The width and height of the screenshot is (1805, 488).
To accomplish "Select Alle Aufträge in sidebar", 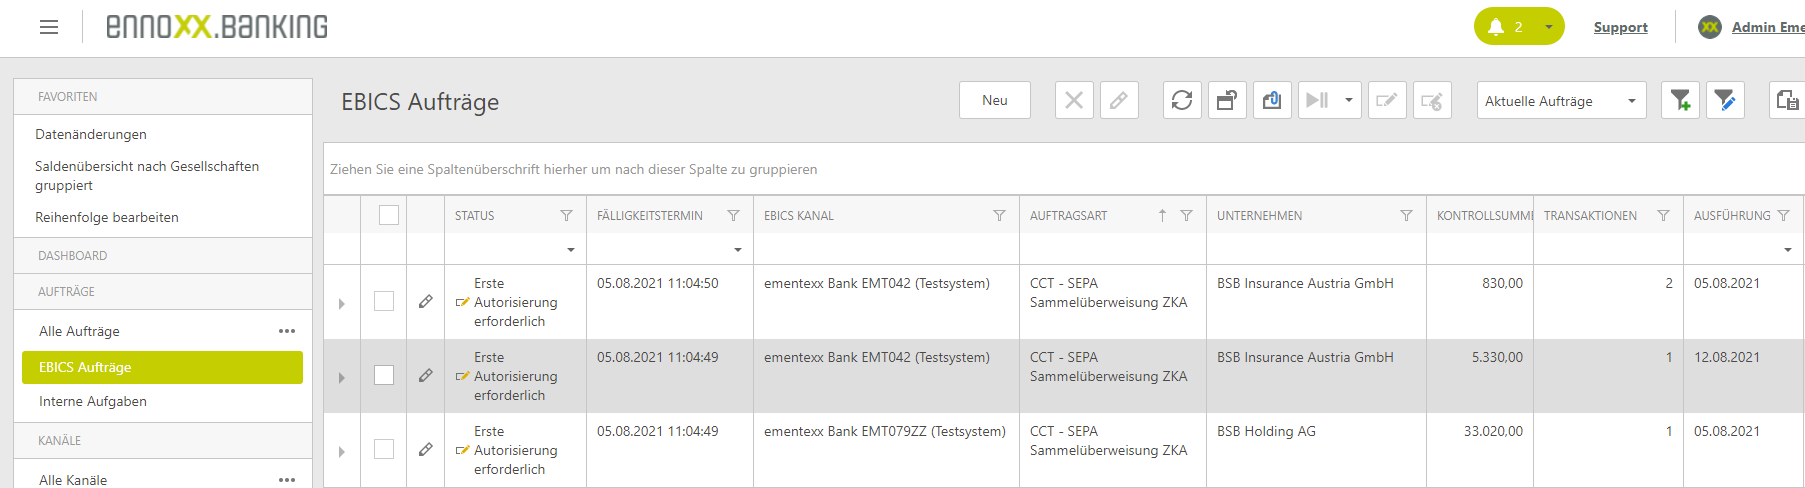I will [x=79, y=331].
